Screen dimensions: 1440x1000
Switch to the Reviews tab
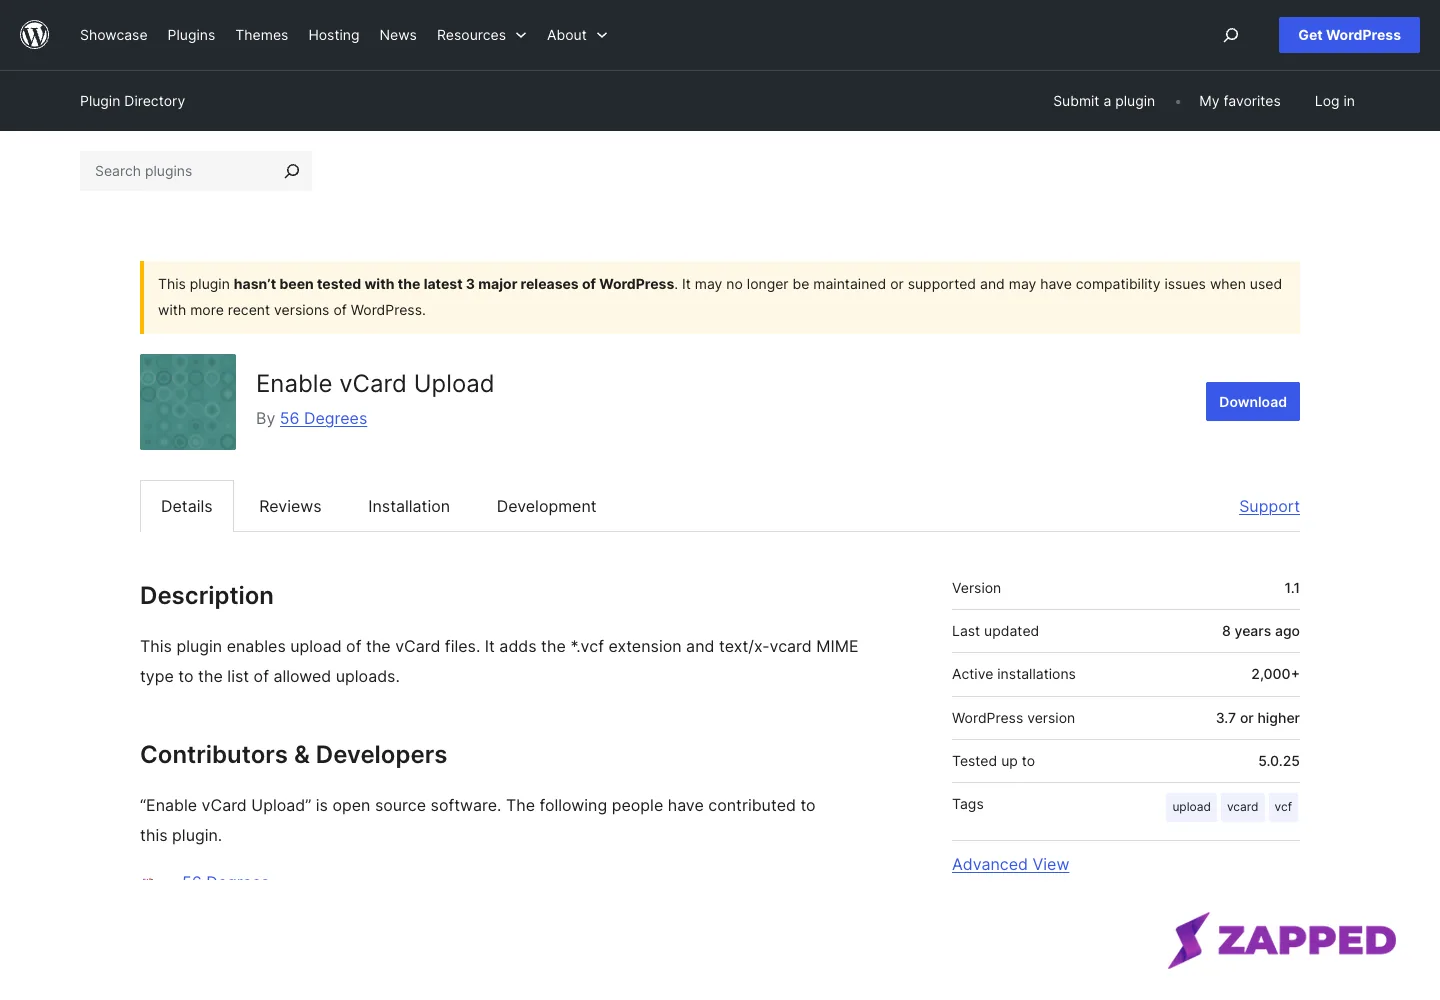[x=290, y=506]
